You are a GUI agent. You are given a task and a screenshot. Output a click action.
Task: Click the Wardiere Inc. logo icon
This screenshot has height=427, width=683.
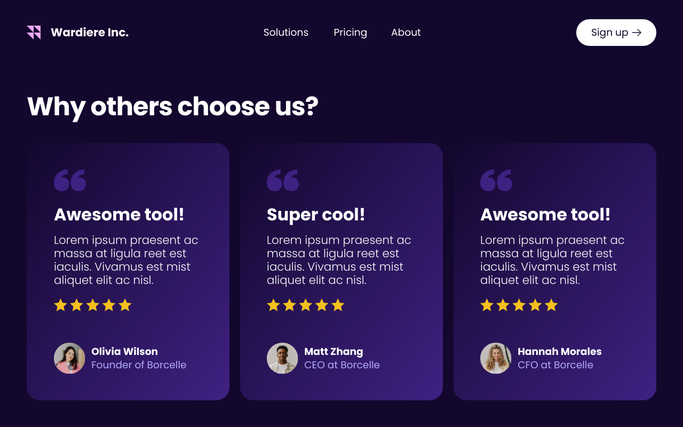pyautogui.click(x=34, y=32)
